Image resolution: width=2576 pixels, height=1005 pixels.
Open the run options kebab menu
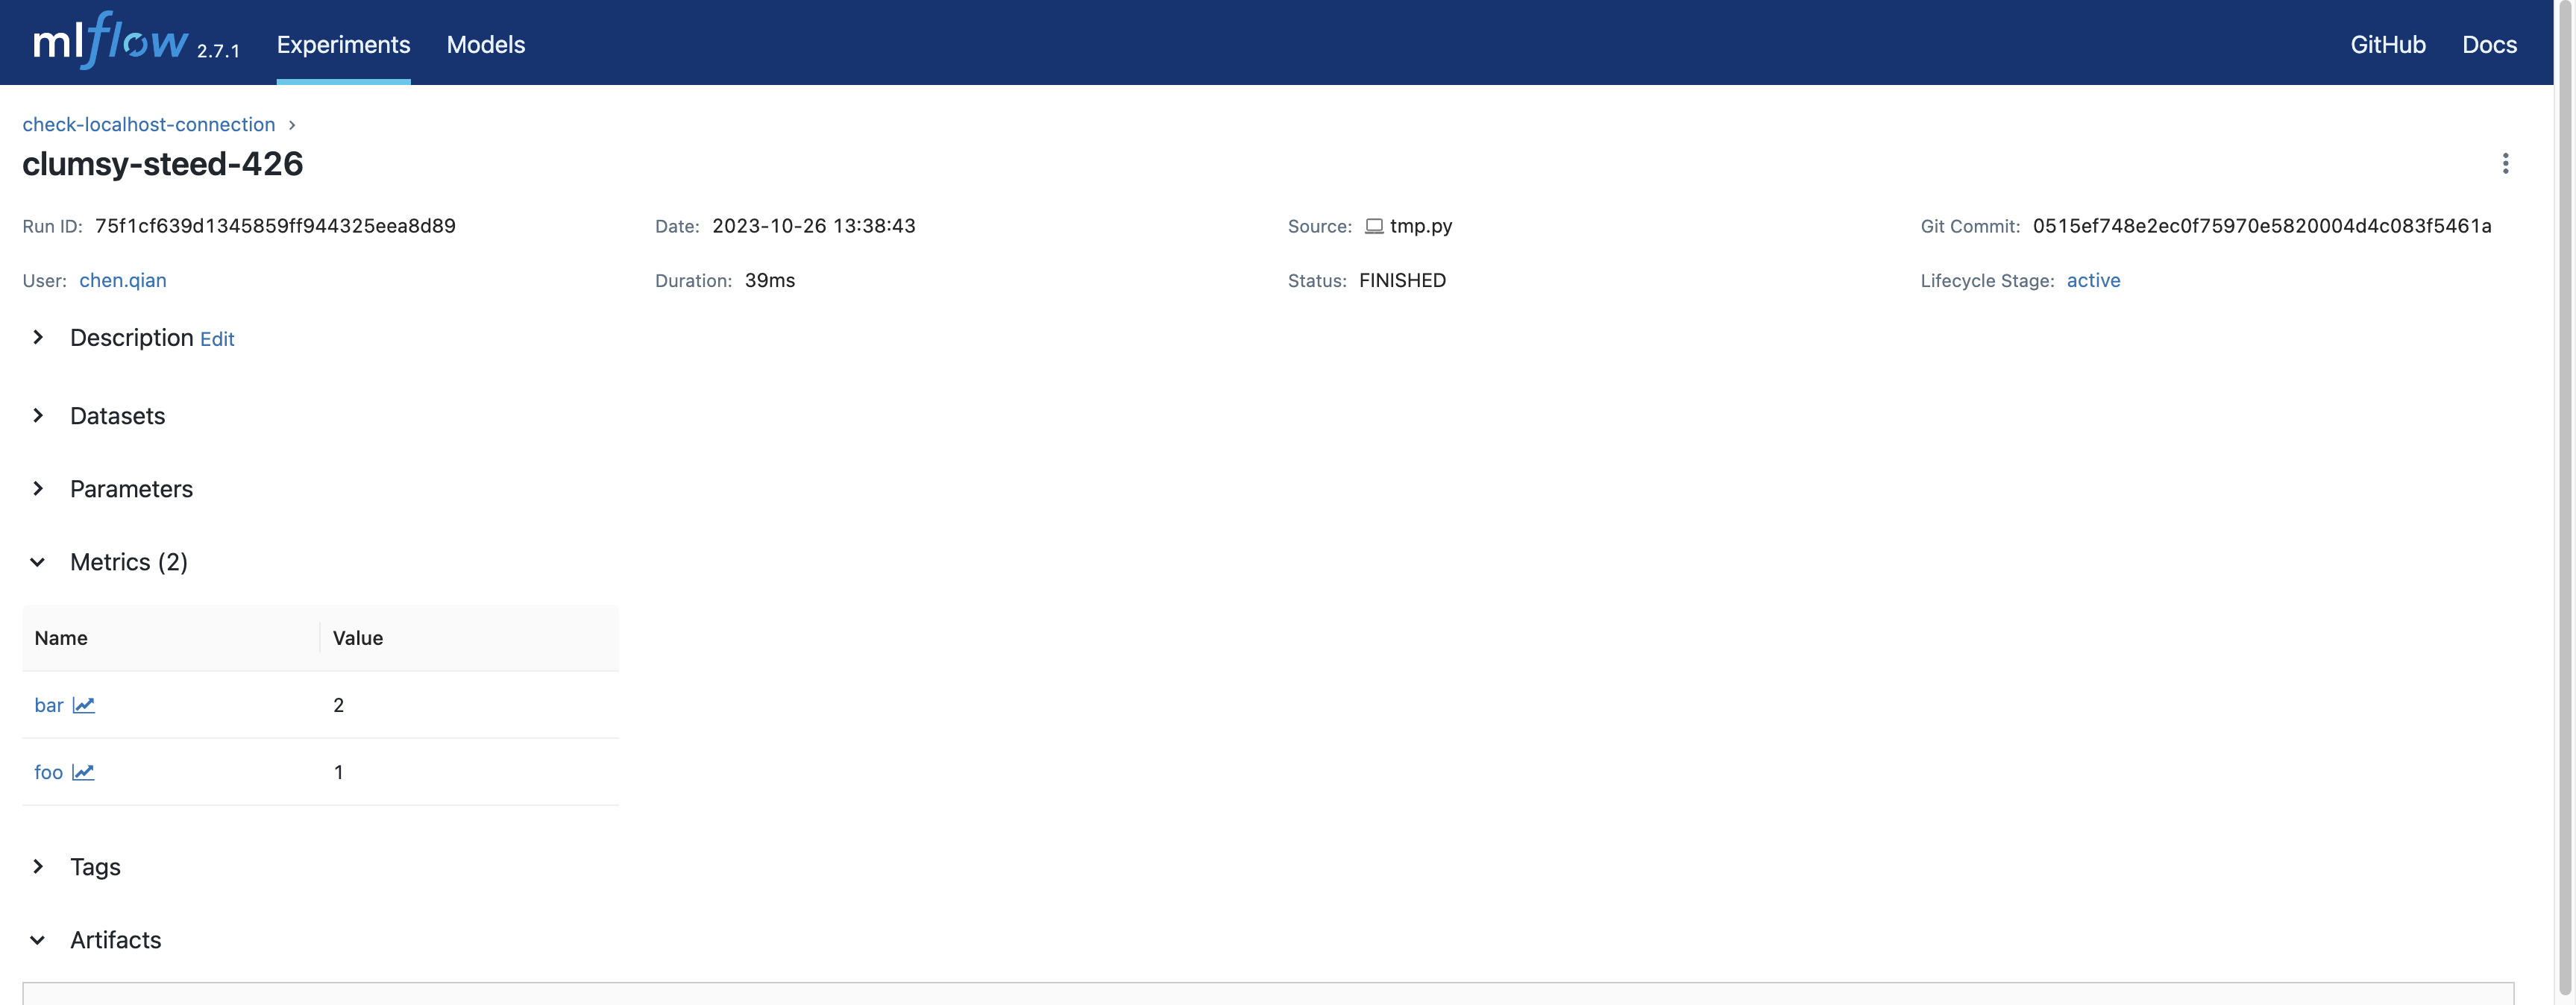(x=2505, y=163)
